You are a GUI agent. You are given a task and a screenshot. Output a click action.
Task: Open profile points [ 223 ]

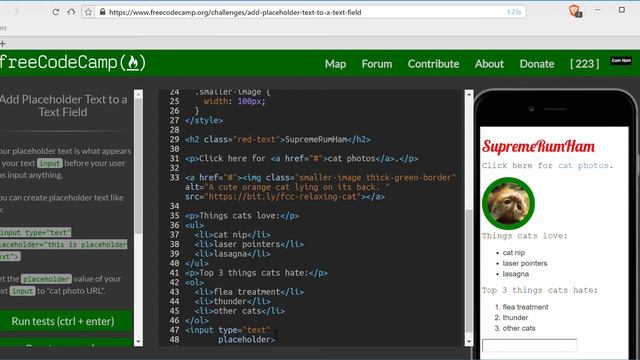coord(585,64)
